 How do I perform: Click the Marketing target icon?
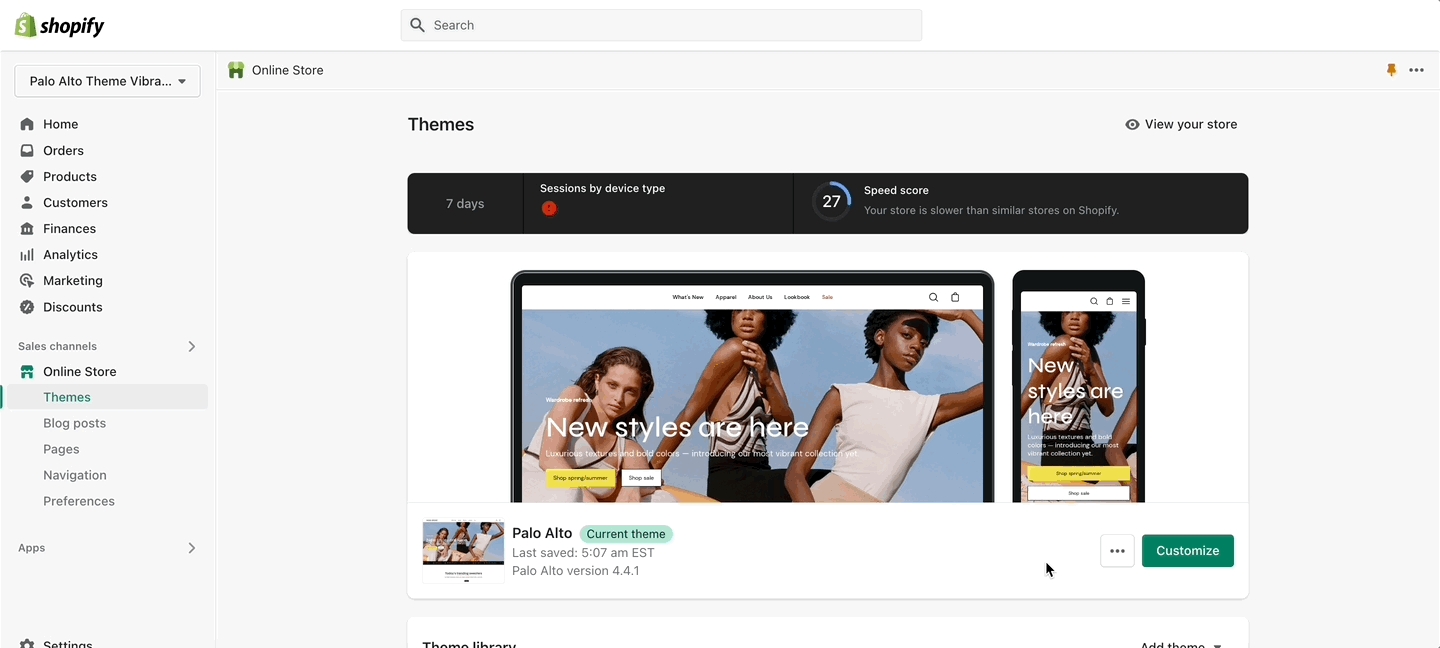click(x=27, y=281)
